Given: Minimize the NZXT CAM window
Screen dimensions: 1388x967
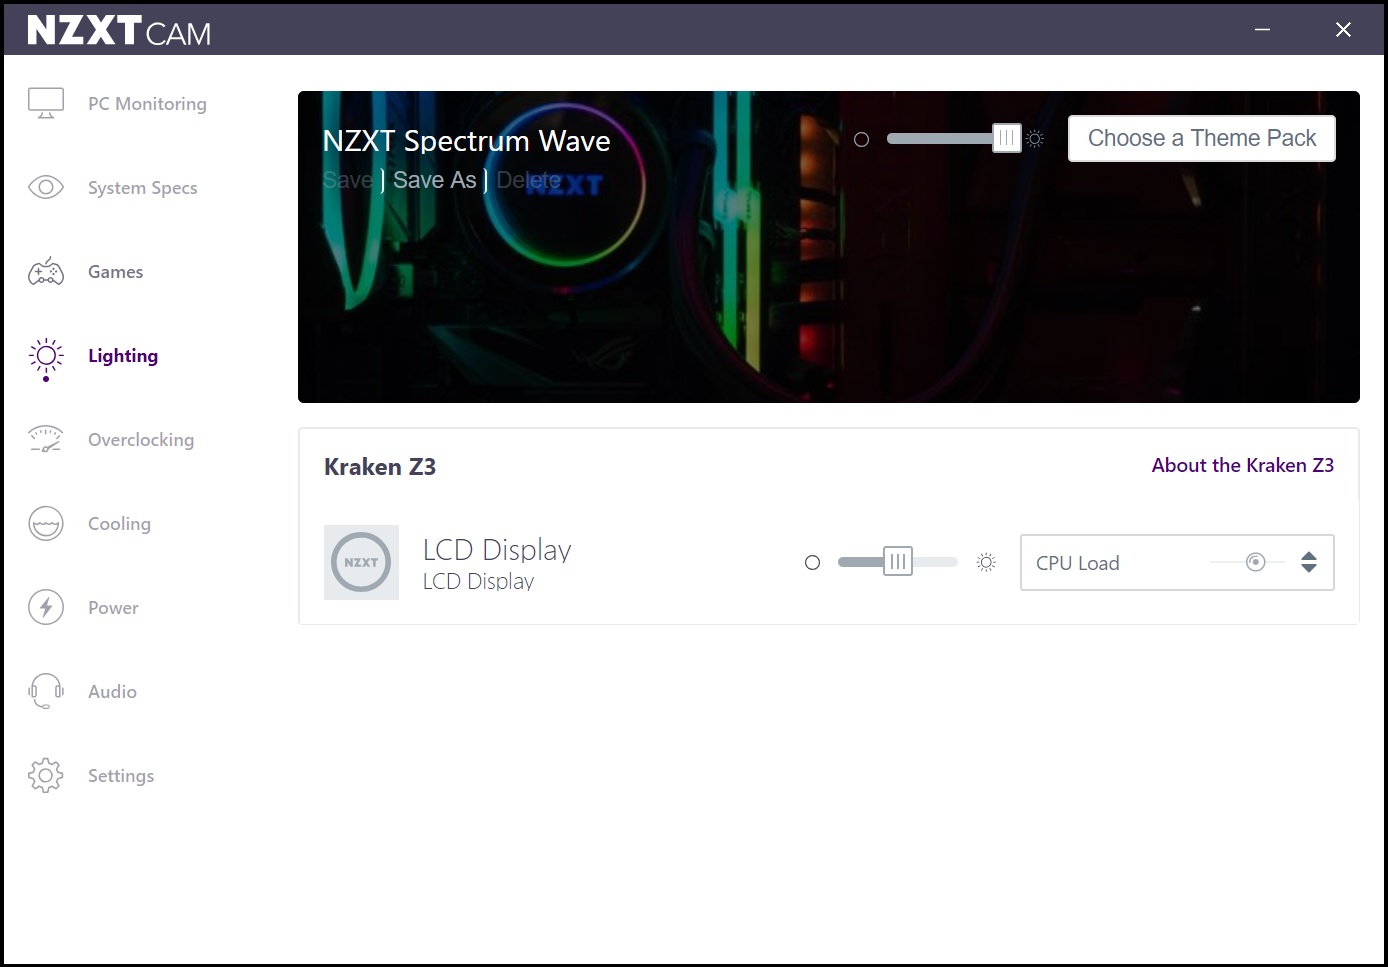Looking at the screenshot, I should 1263,30.
